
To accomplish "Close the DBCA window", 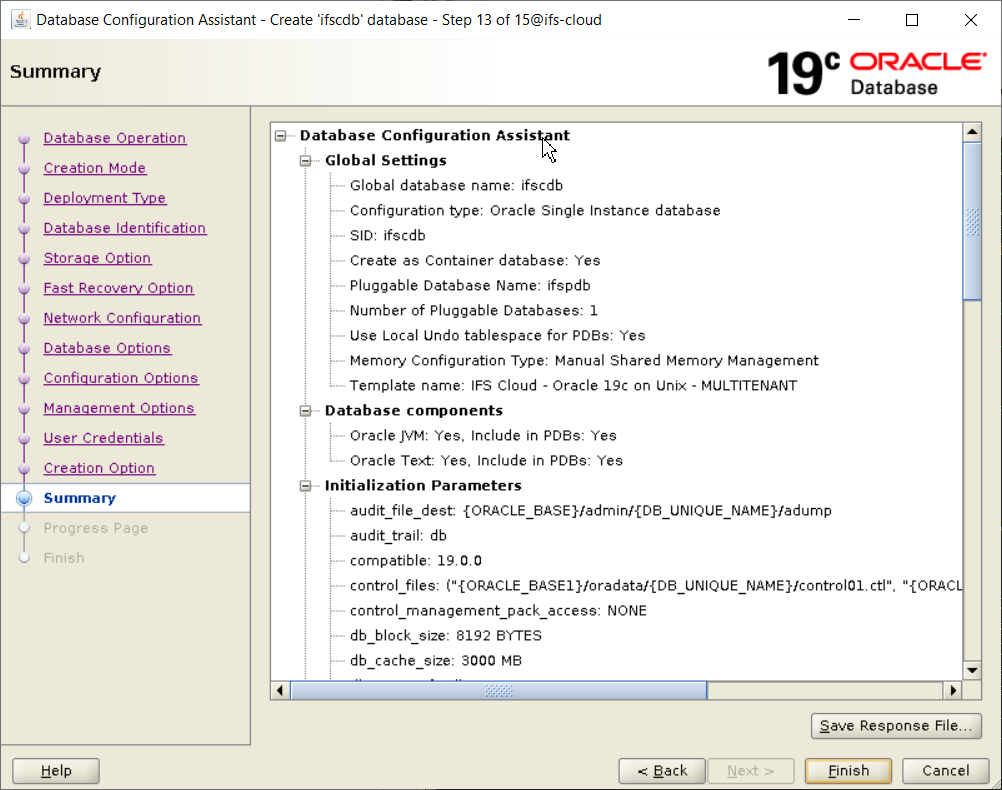I will click(971, 20).
